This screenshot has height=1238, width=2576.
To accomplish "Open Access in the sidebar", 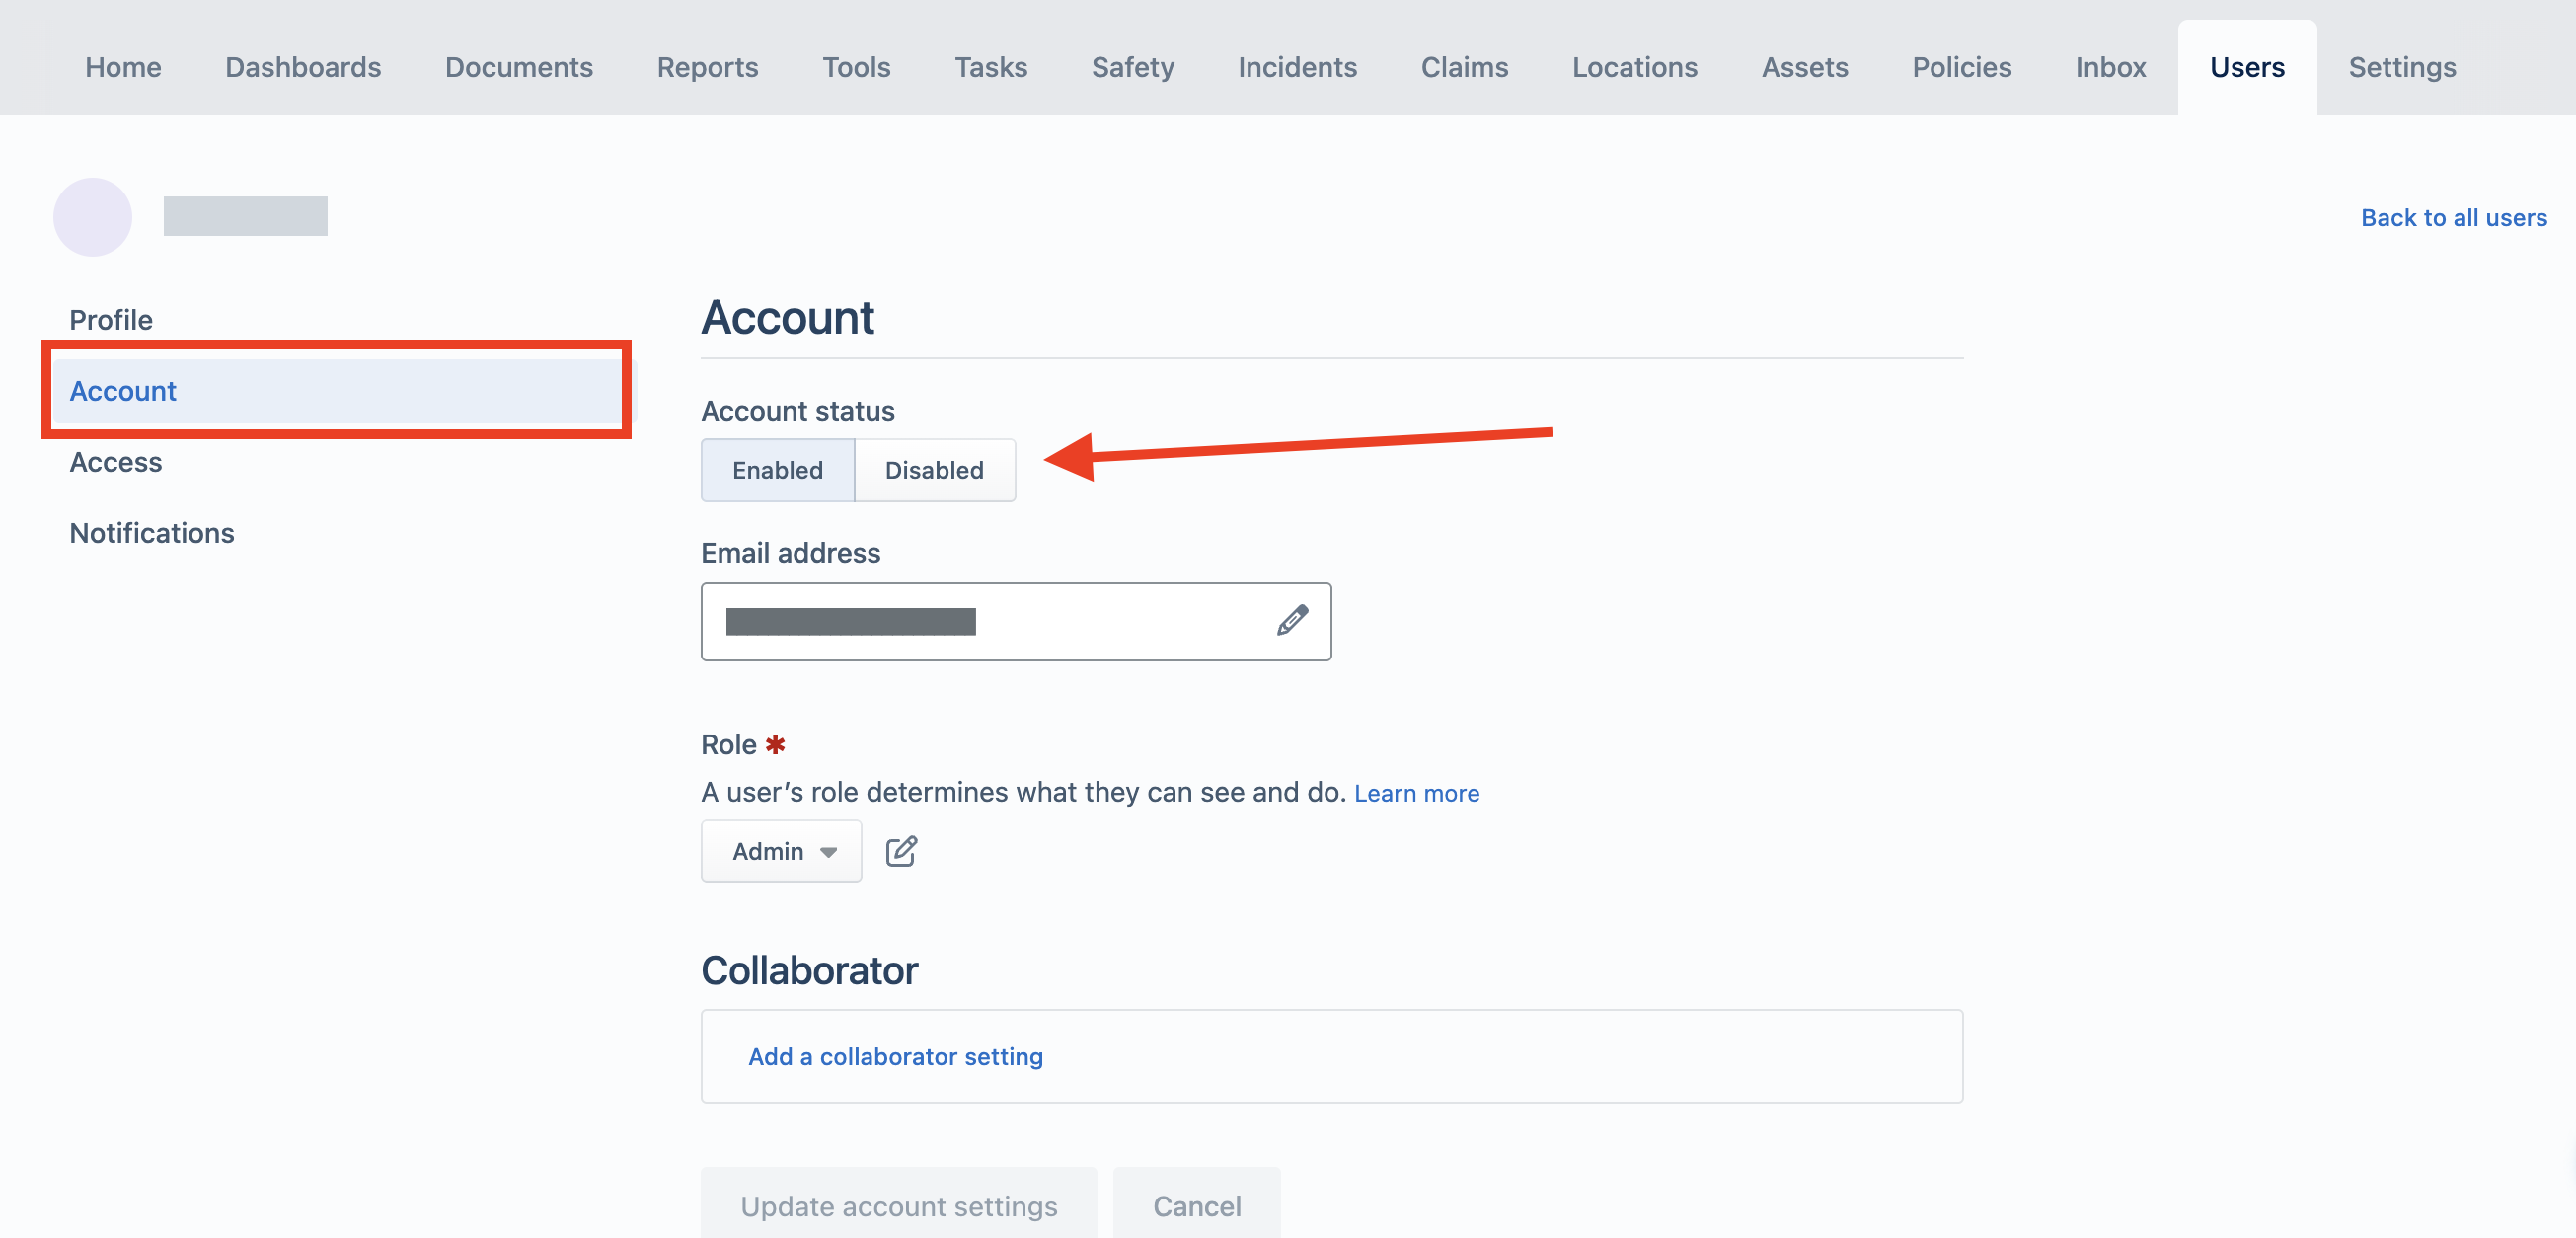I will click(x=115, y=462).
